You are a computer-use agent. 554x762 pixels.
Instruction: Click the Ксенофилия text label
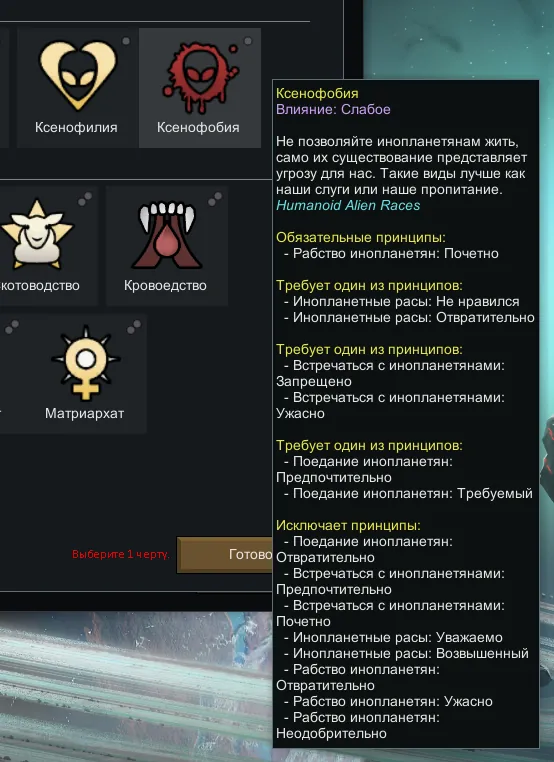tap(76, 127)
